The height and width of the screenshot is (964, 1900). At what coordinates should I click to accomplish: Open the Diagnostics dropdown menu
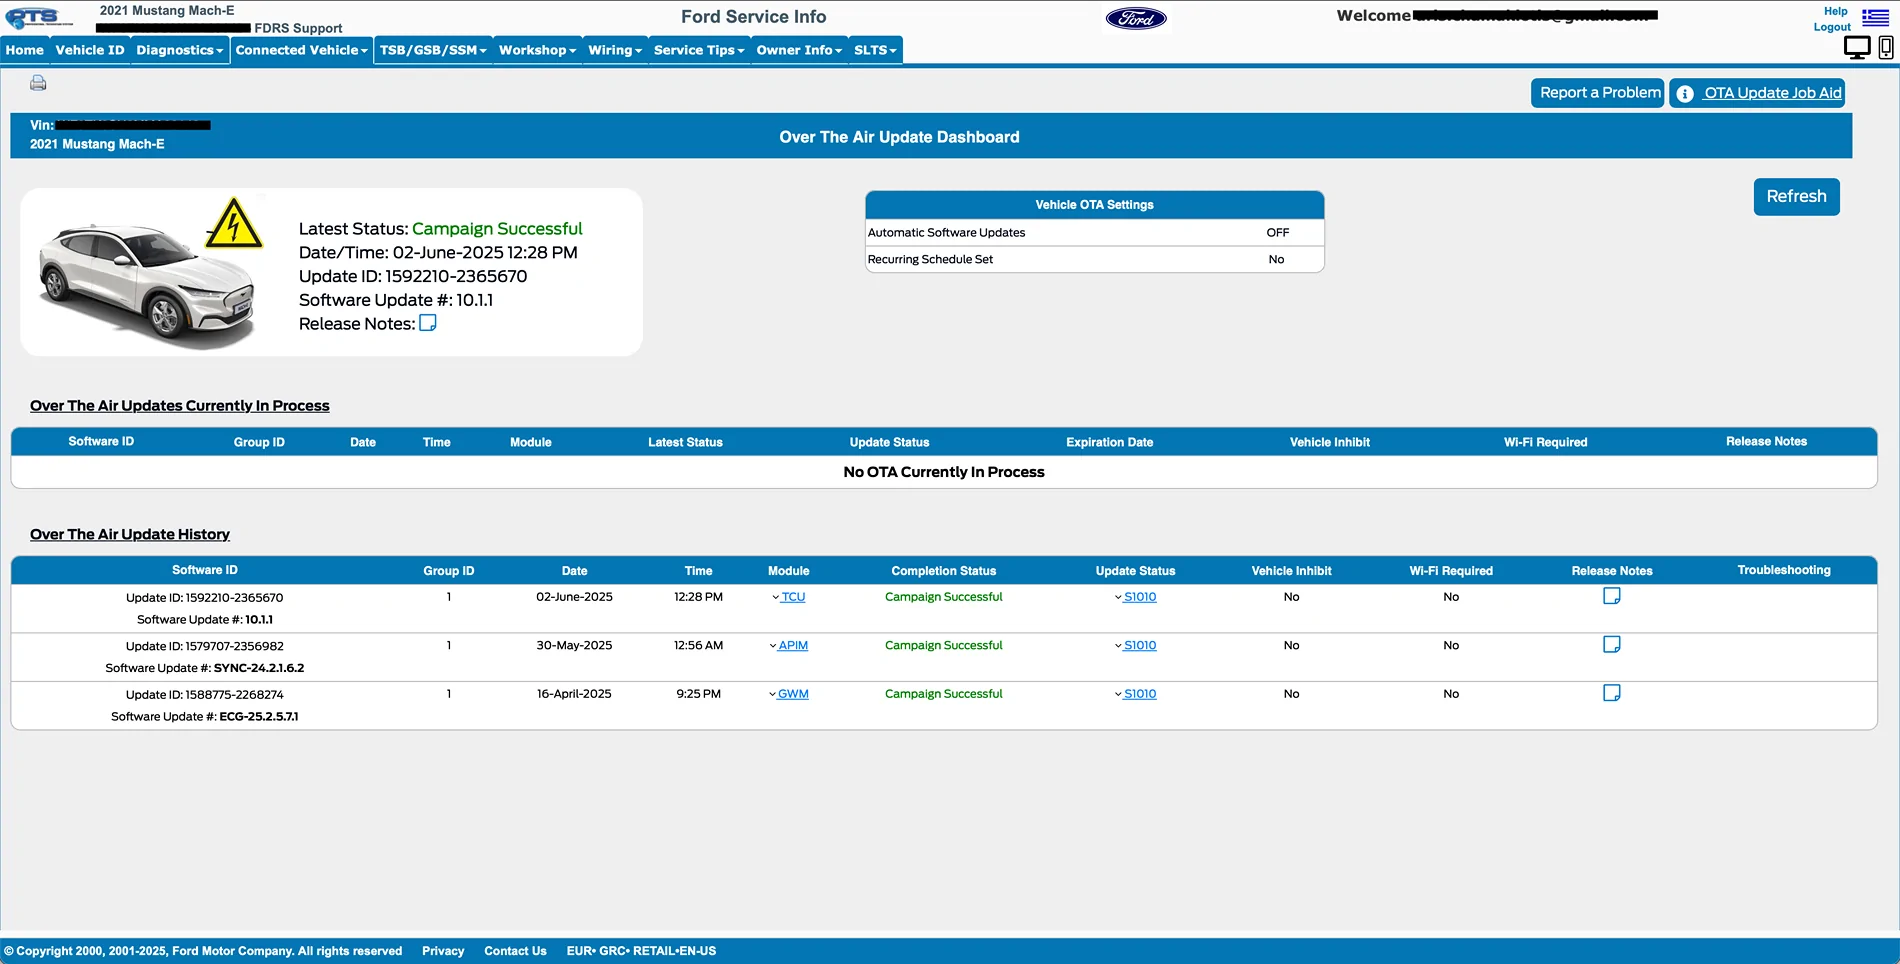(180, 50)
